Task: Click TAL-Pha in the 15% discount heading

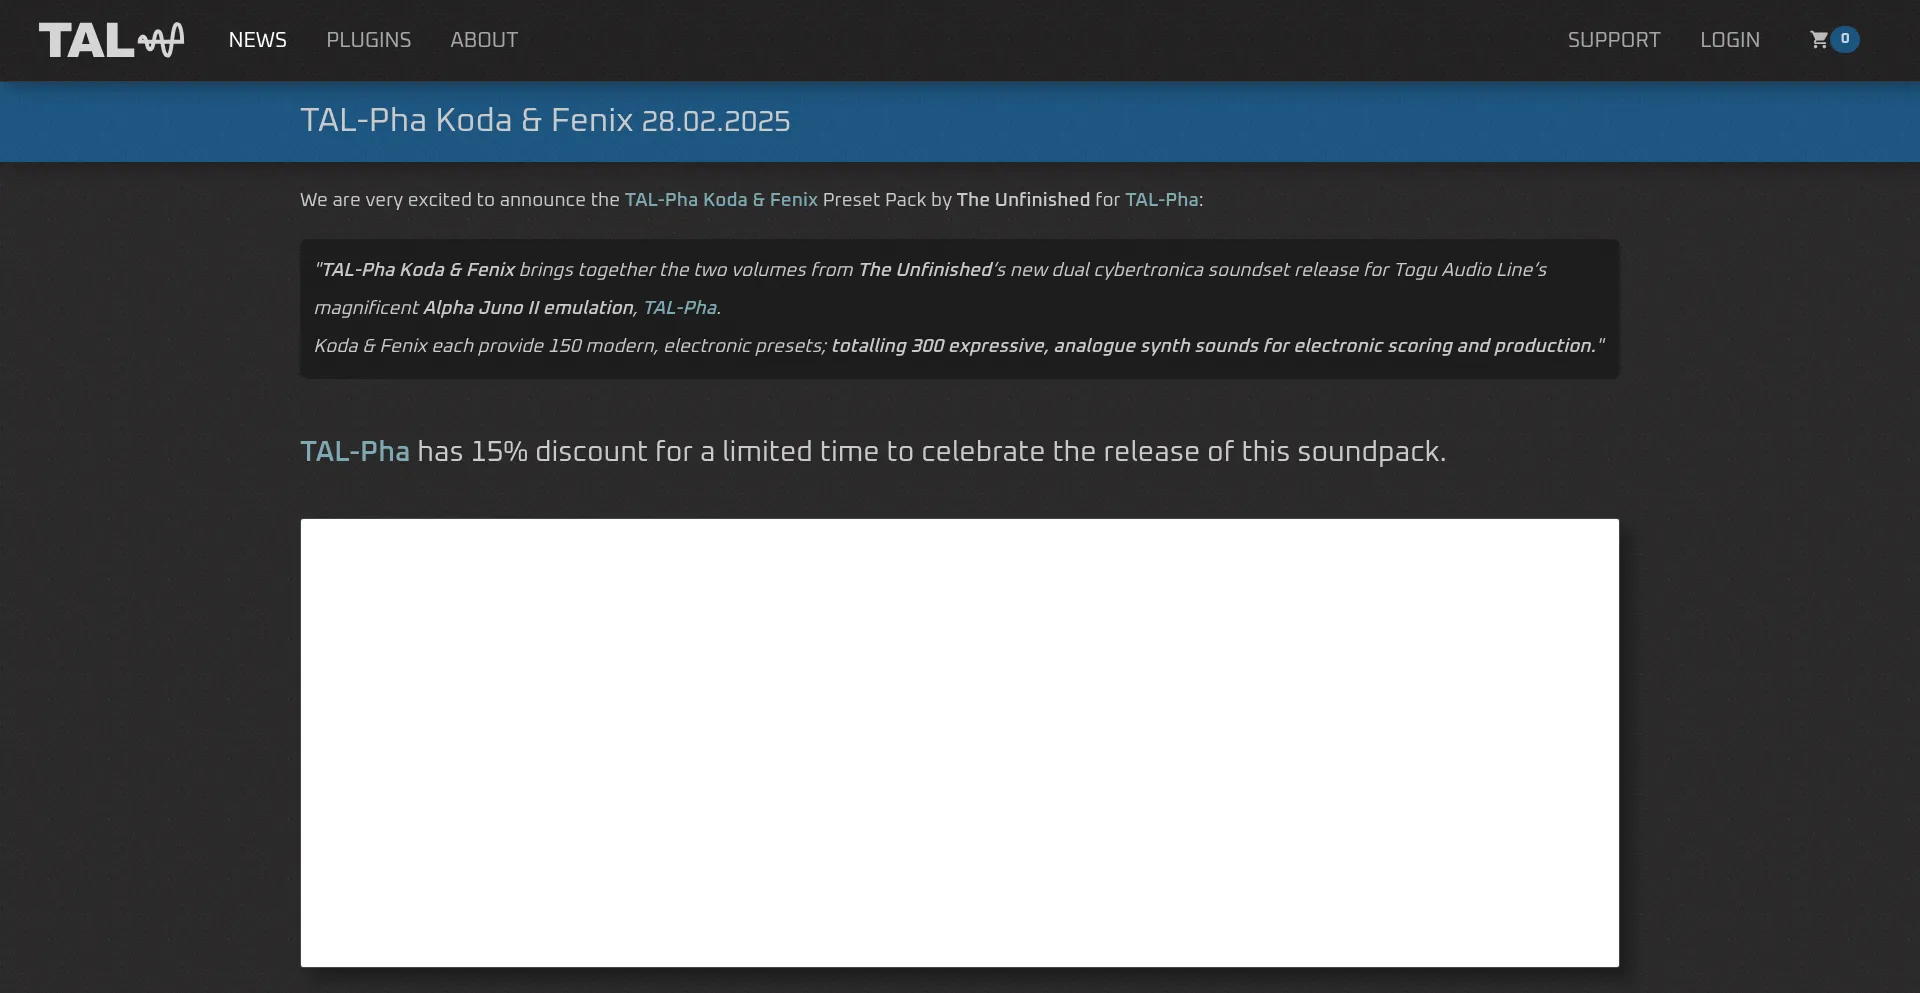Action: point(355,452)
